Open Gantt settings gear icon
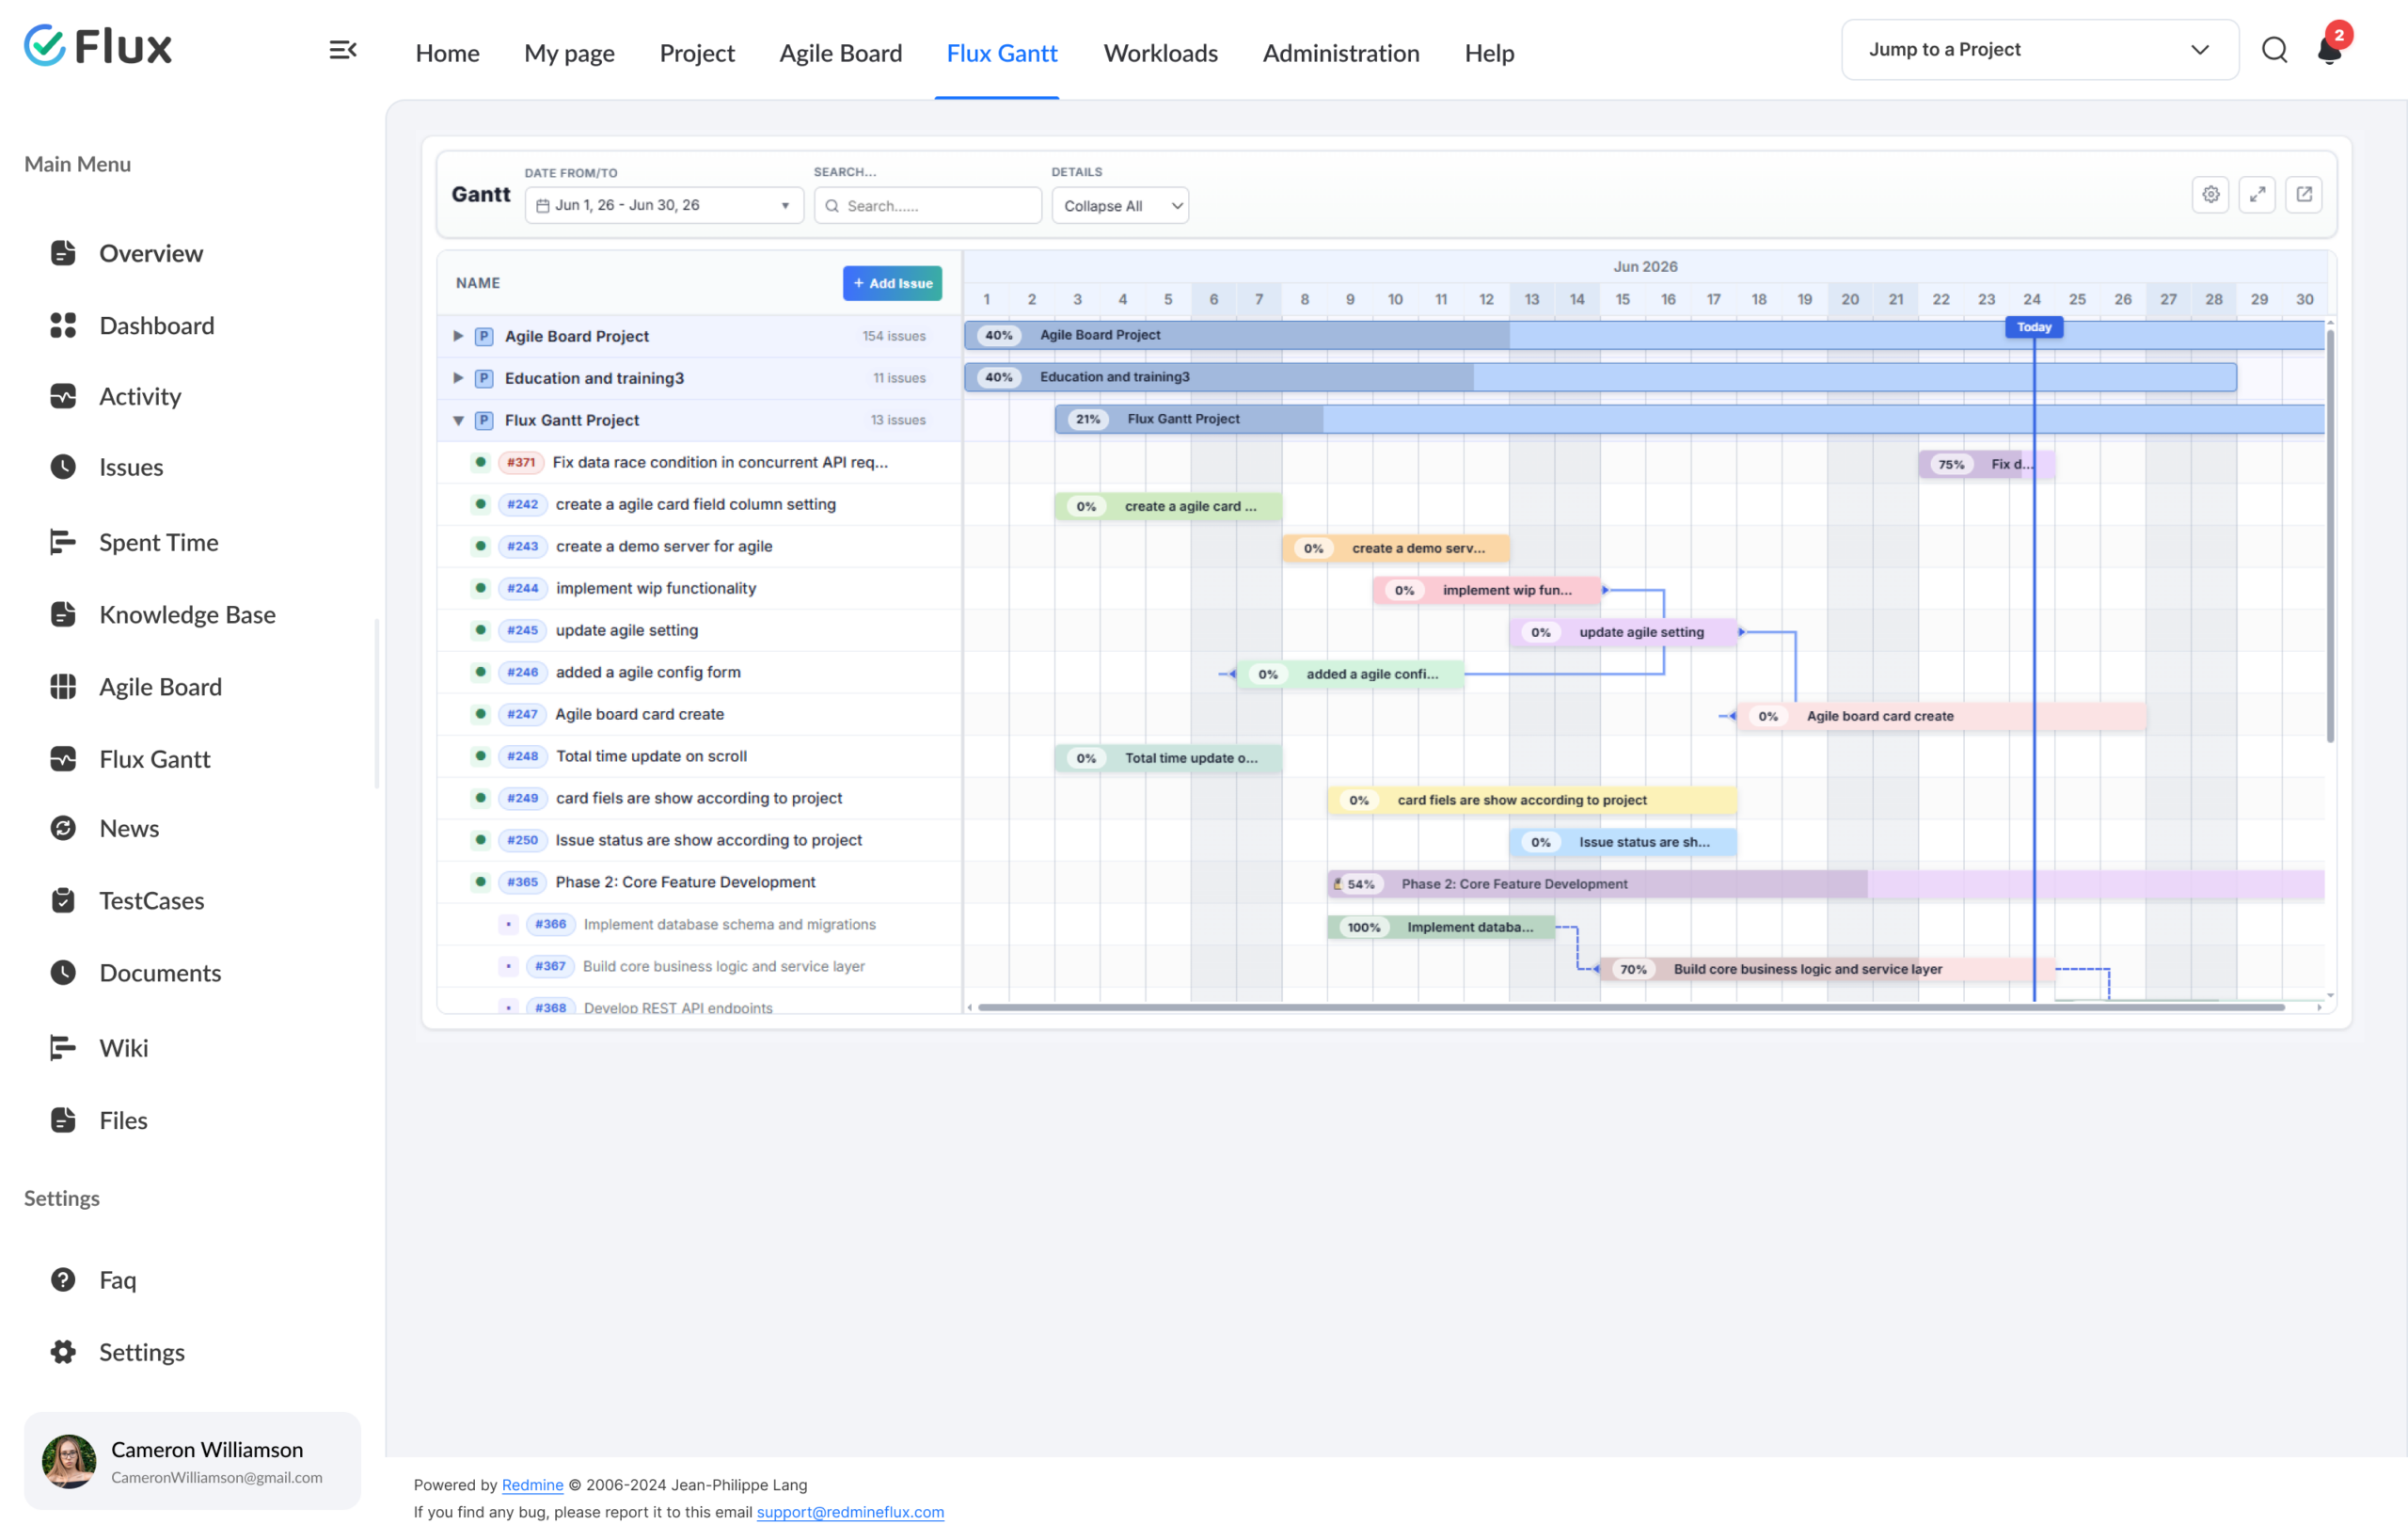Viewport: 2408px width, 1540px height. [2211, 195]
